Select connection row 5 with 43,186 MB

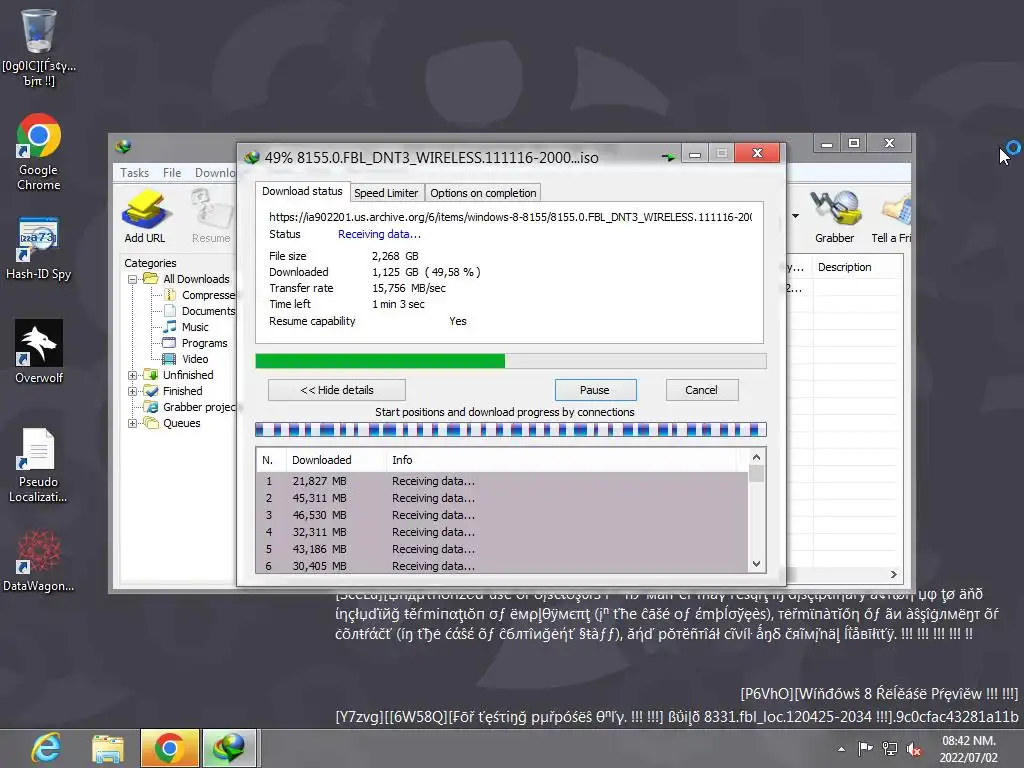tap(502, 549)
